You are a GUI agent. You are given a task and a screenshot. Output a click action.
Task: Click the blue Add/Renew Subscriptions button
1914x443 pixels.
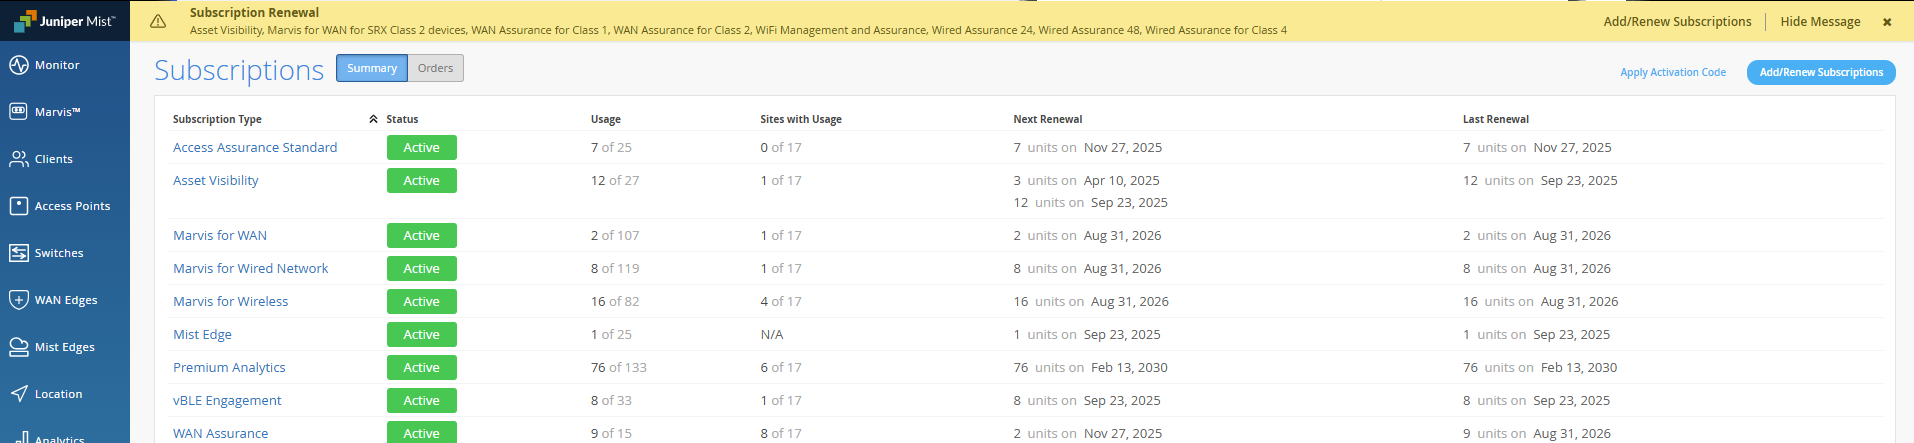[1821, 72]
